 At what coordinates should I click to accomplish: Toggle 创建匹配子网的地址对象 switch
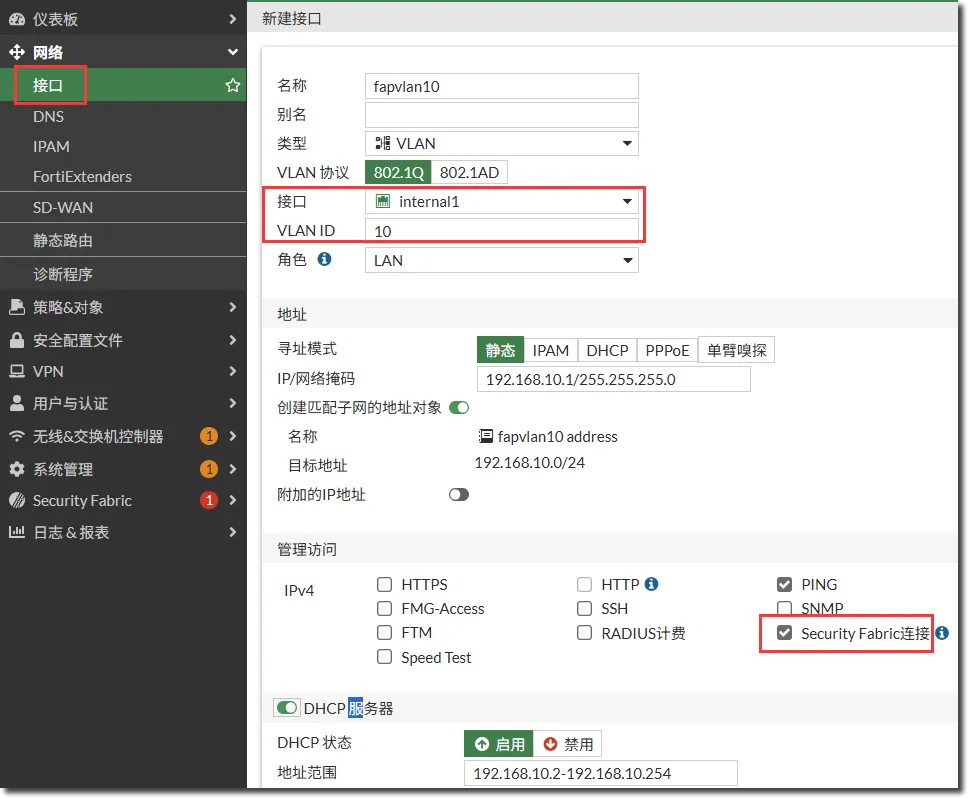pyautogui.click(x=459, y=408)
